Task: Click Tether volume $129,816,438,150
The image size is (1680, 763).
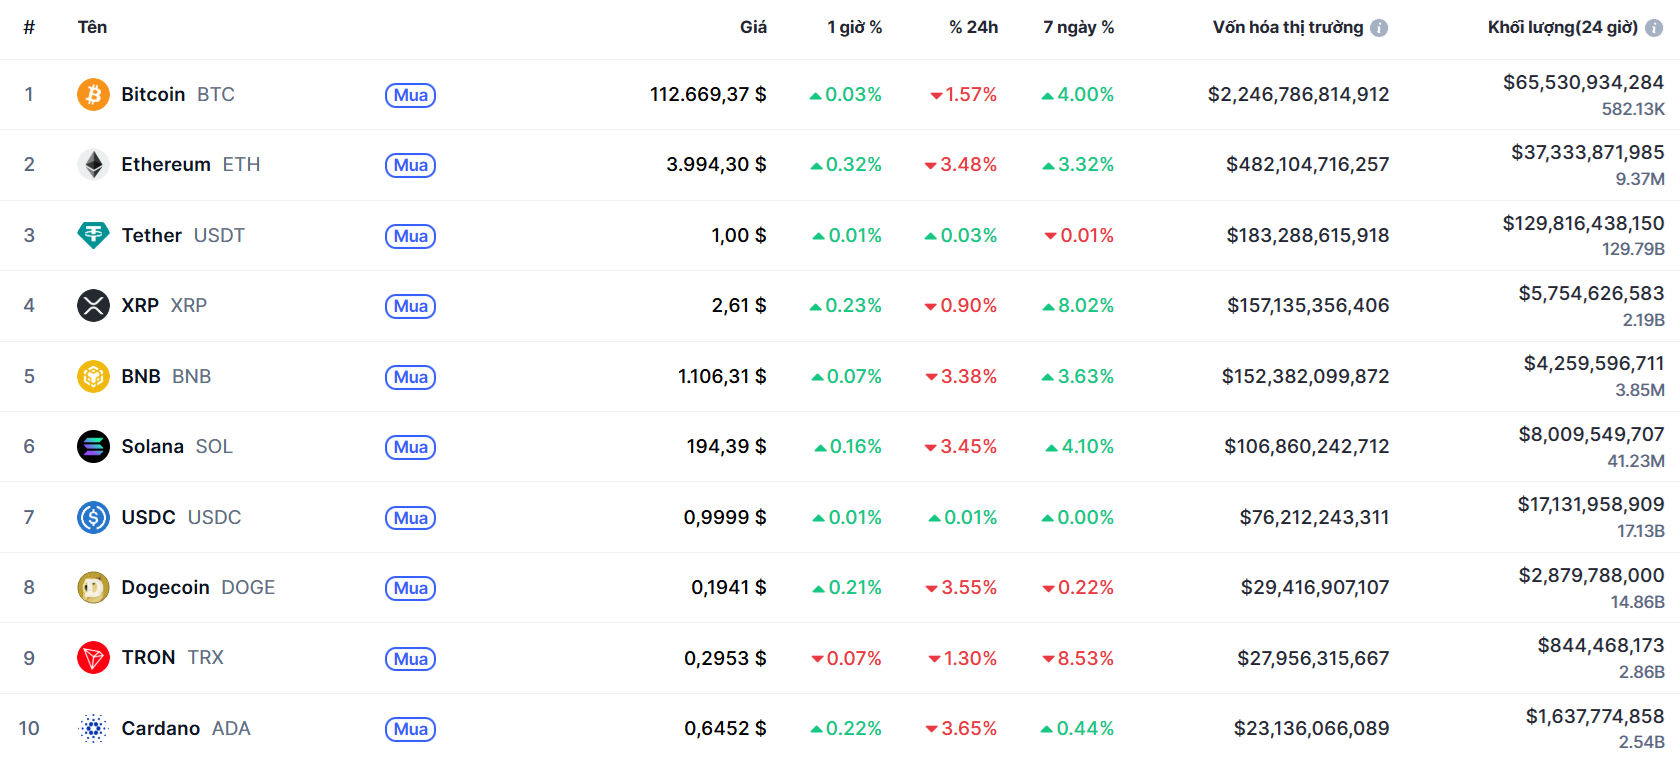Action: pos(1583,223)
